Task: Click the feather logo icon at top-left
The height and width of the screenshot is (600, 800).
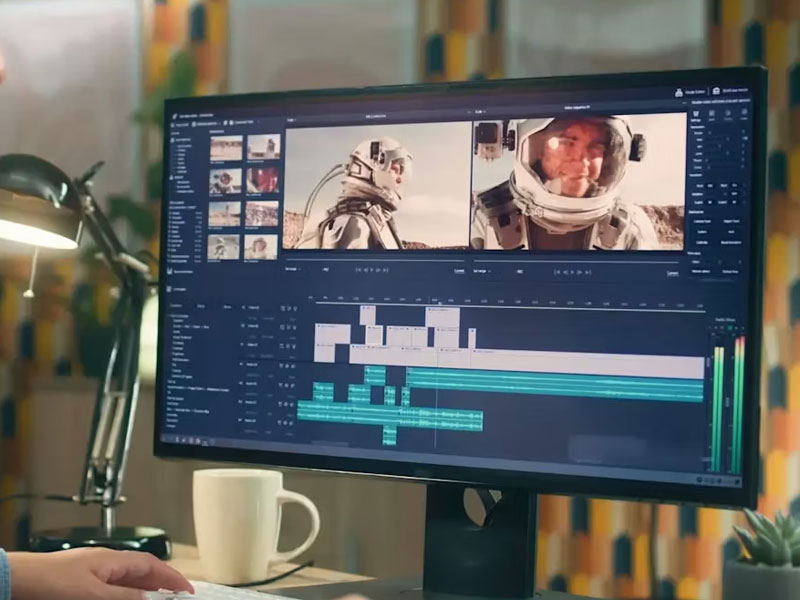Action: click(174, 116)
